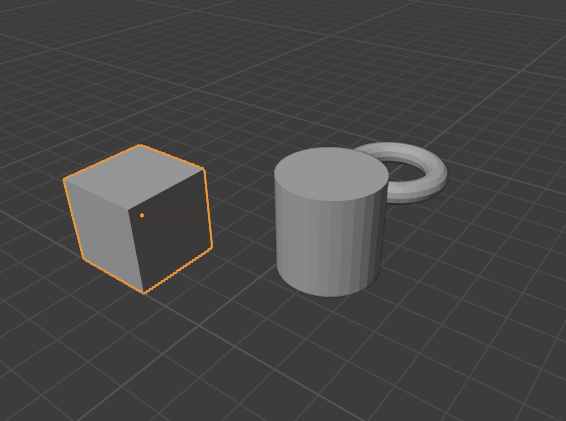
Task: Click the right side of the torus ring
Action: click(x=439, y=177)
